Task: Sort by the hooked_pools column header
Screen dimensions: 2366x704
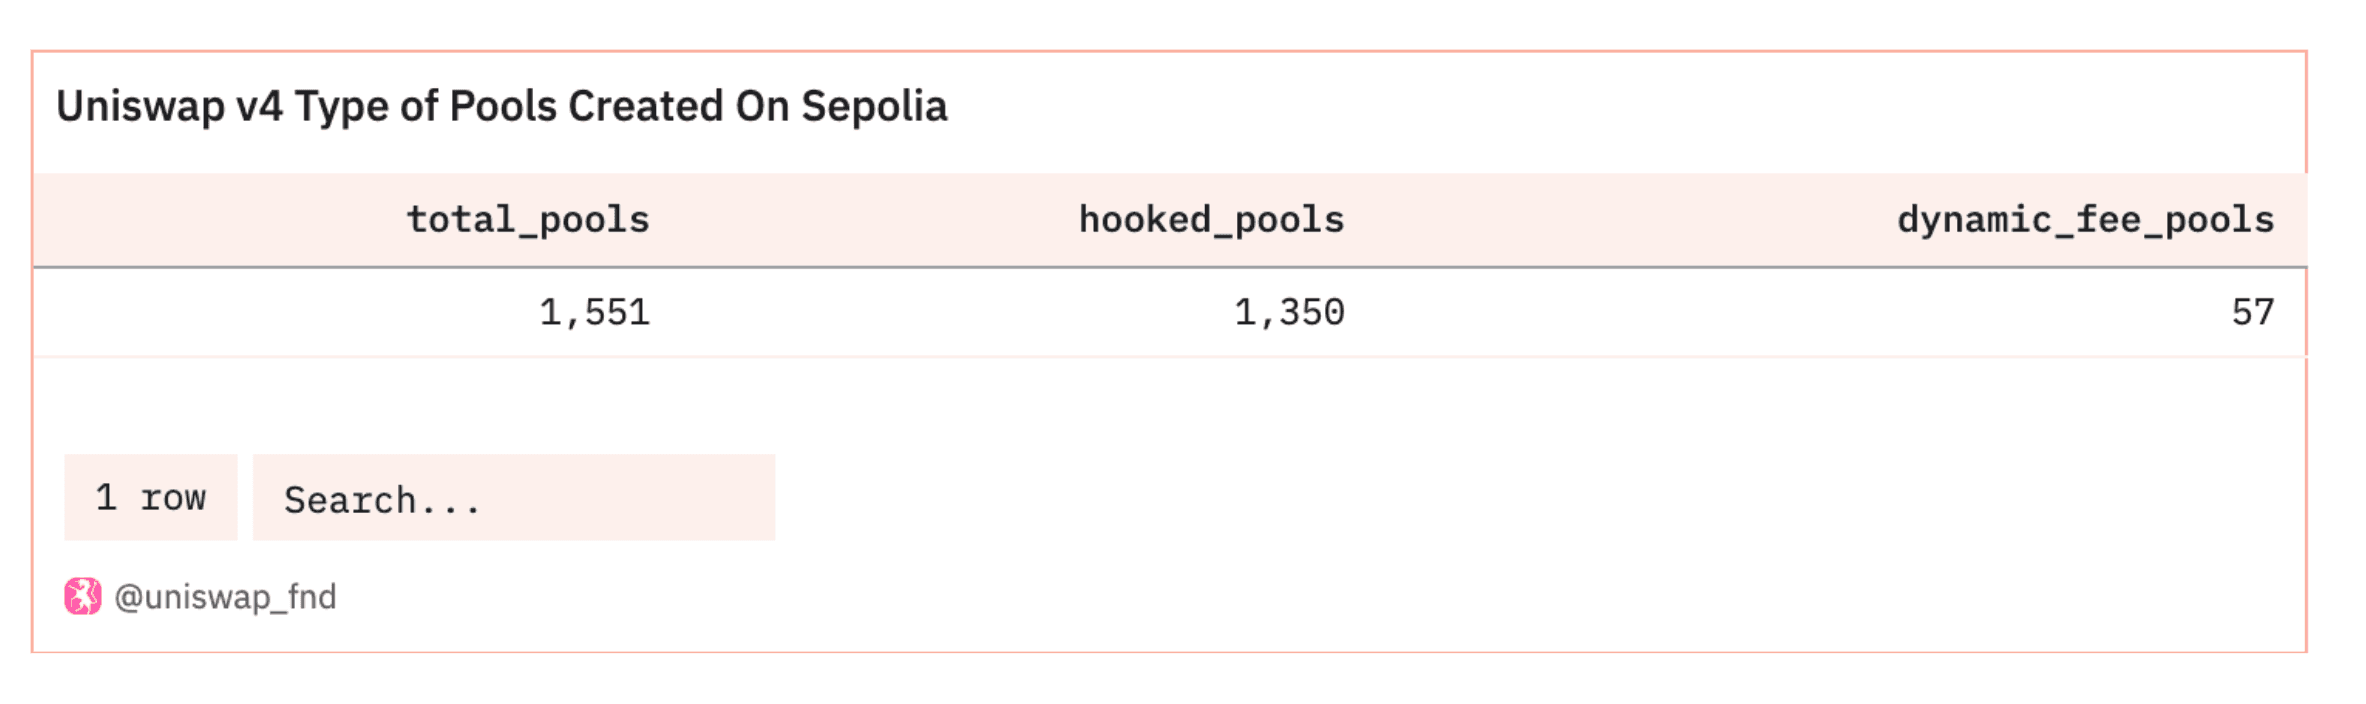Action: pos(1211,220)
